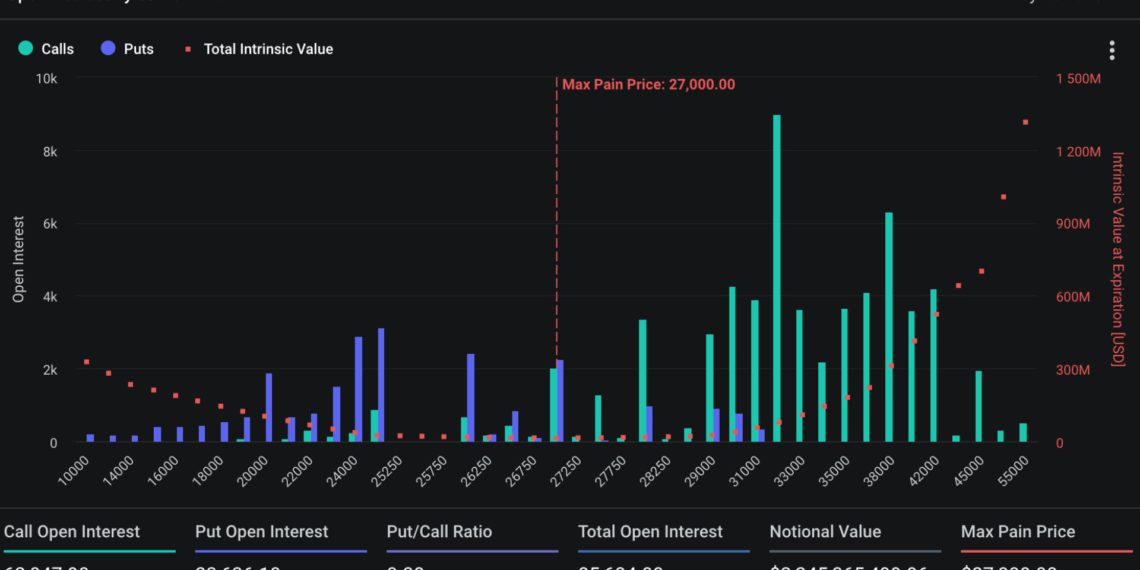Click the top intrinsic value dot at 55000
1140x570 pixels.
click(x=1025, y=122)
